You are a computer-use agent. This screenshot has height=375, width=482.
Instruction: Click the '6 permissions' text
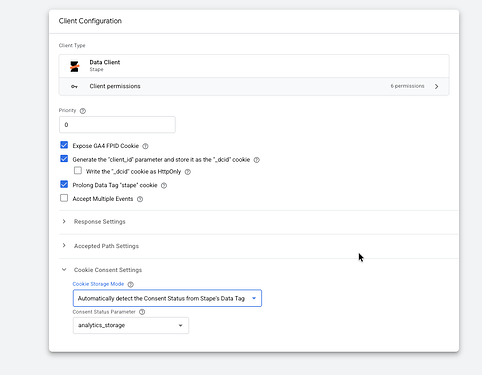(x=407, y=86)
